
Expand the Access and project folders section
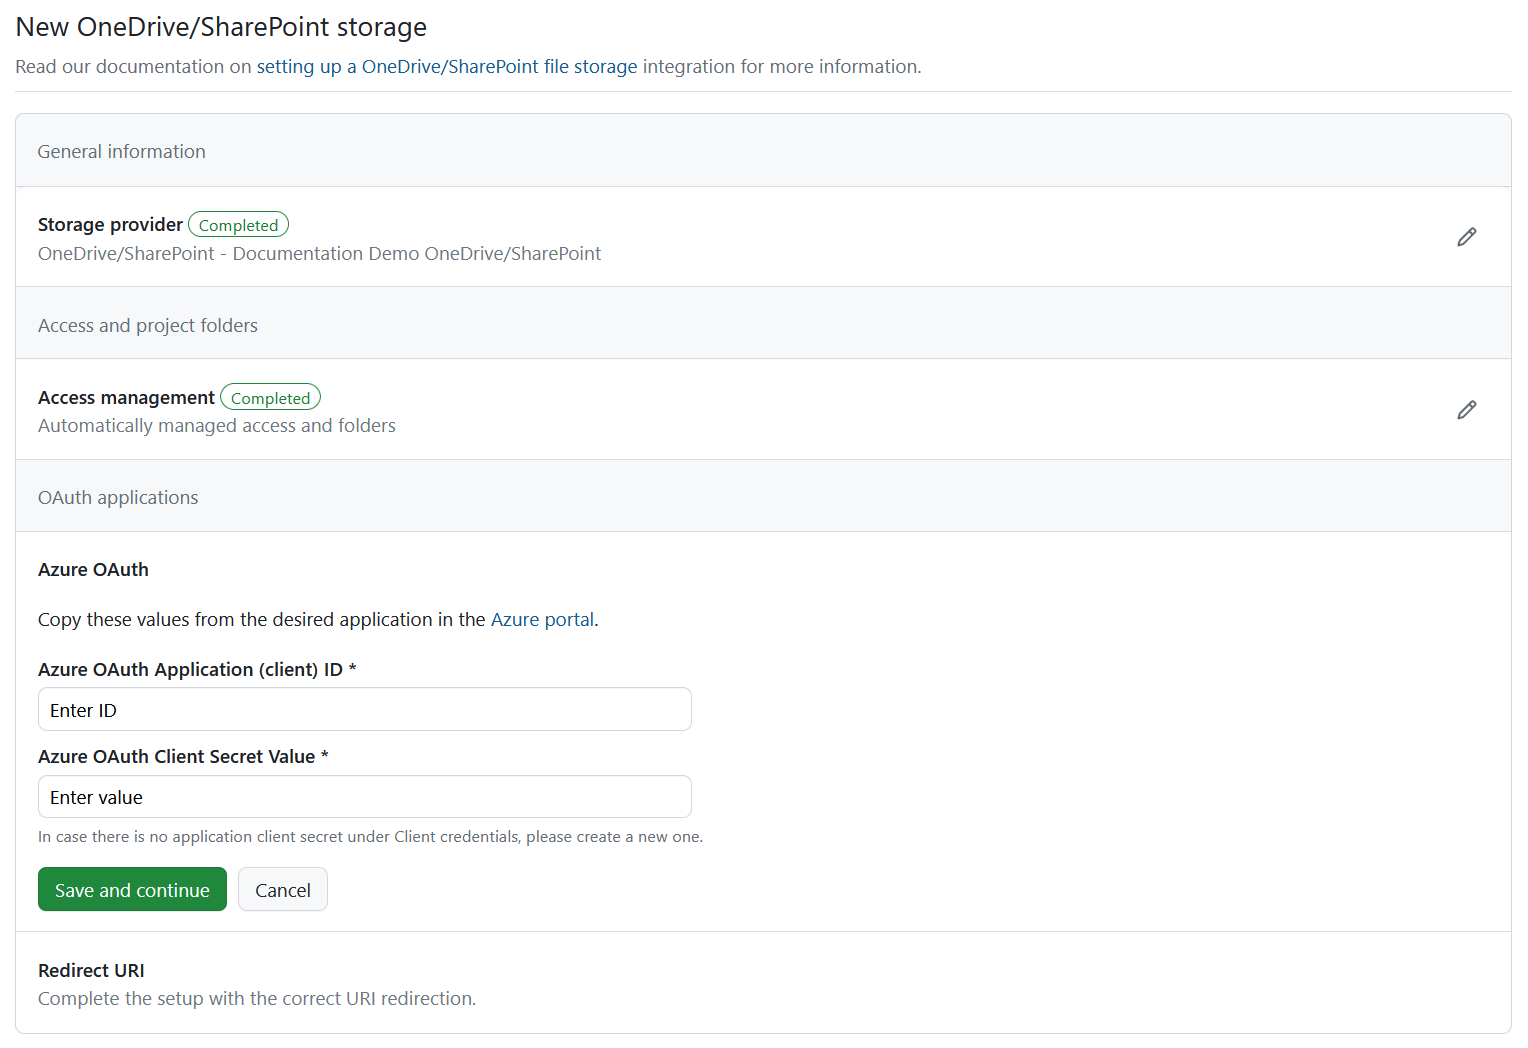click(x=147, y=324)
